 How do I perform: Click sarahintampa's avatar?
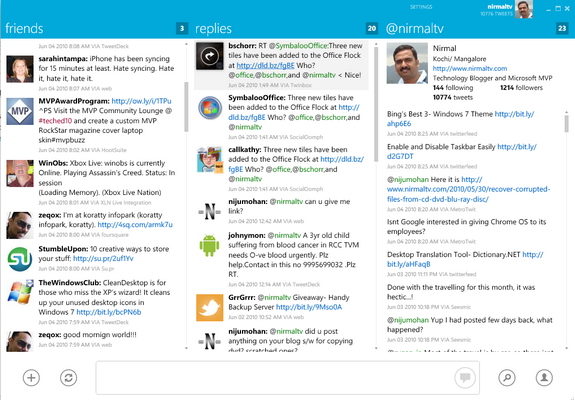coord(20,69)
